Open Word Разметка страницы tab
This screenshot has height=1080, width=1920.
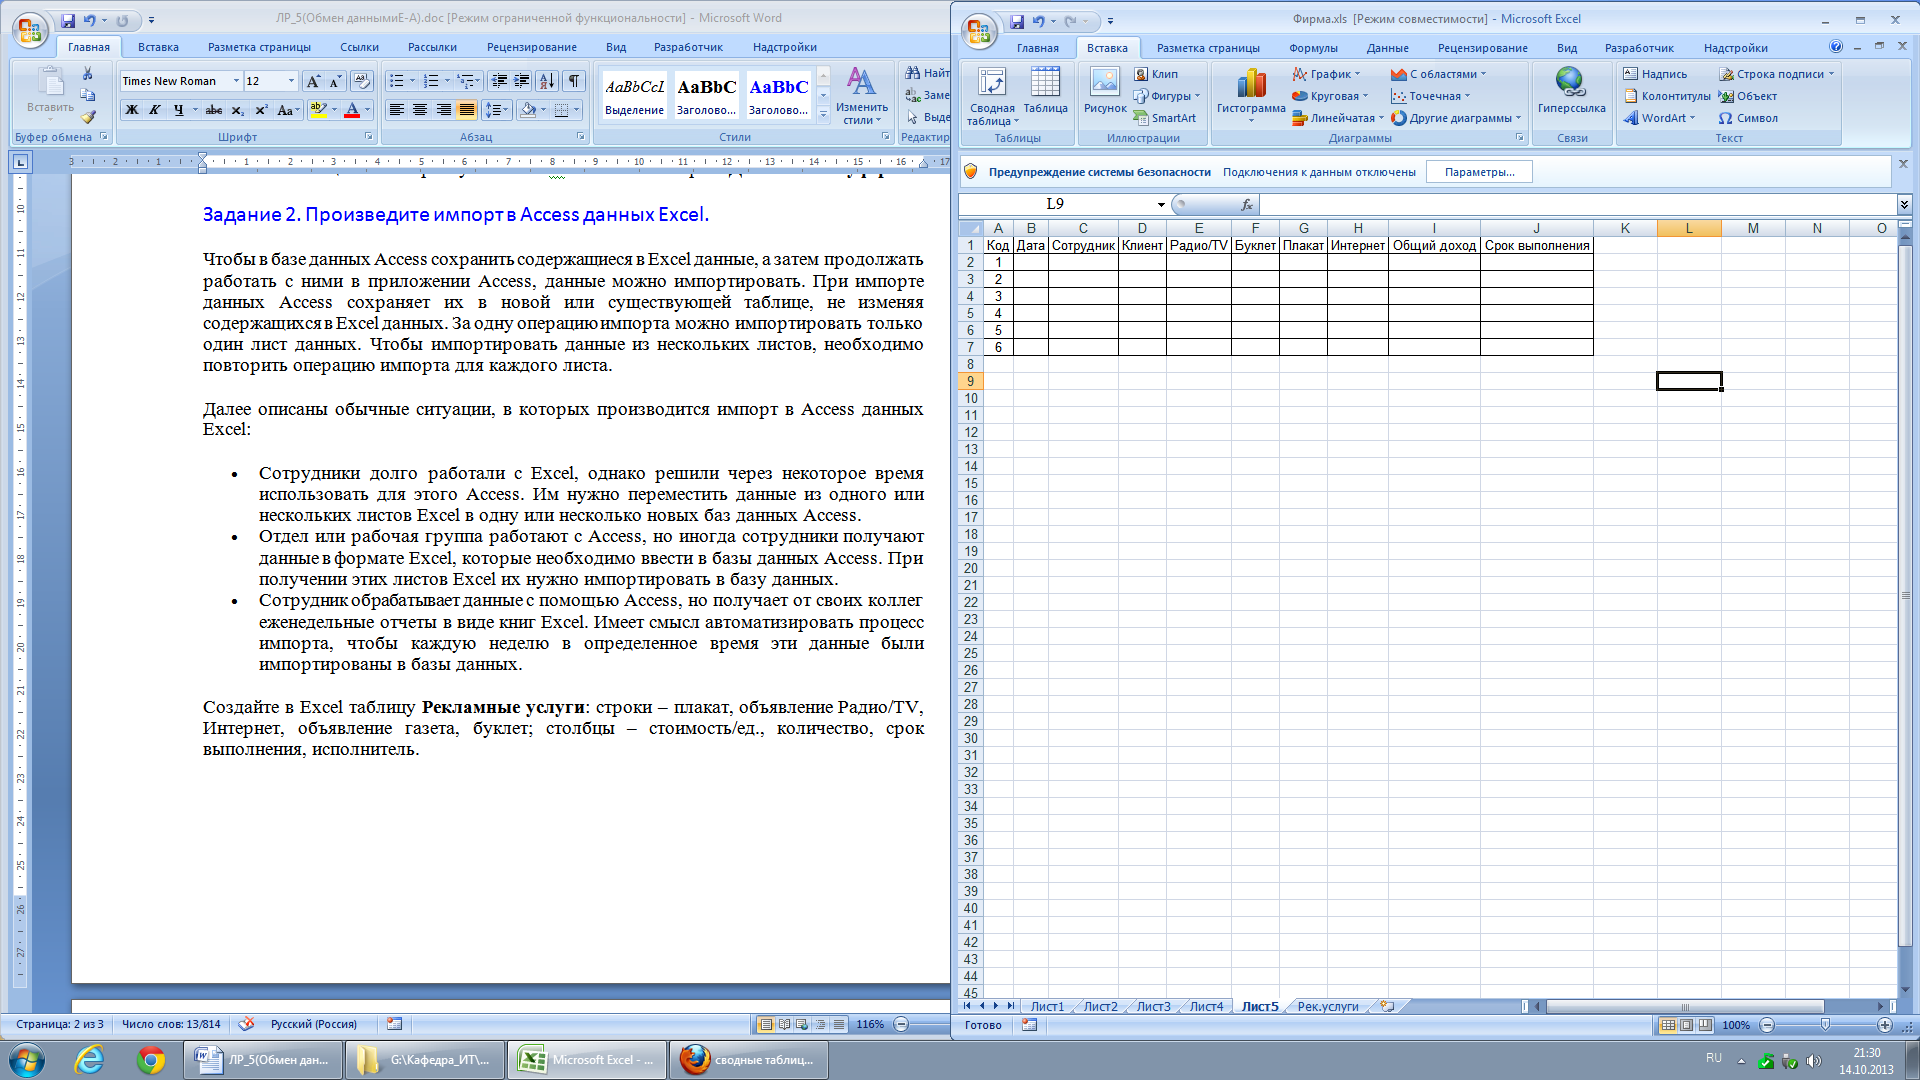[259, 47]
